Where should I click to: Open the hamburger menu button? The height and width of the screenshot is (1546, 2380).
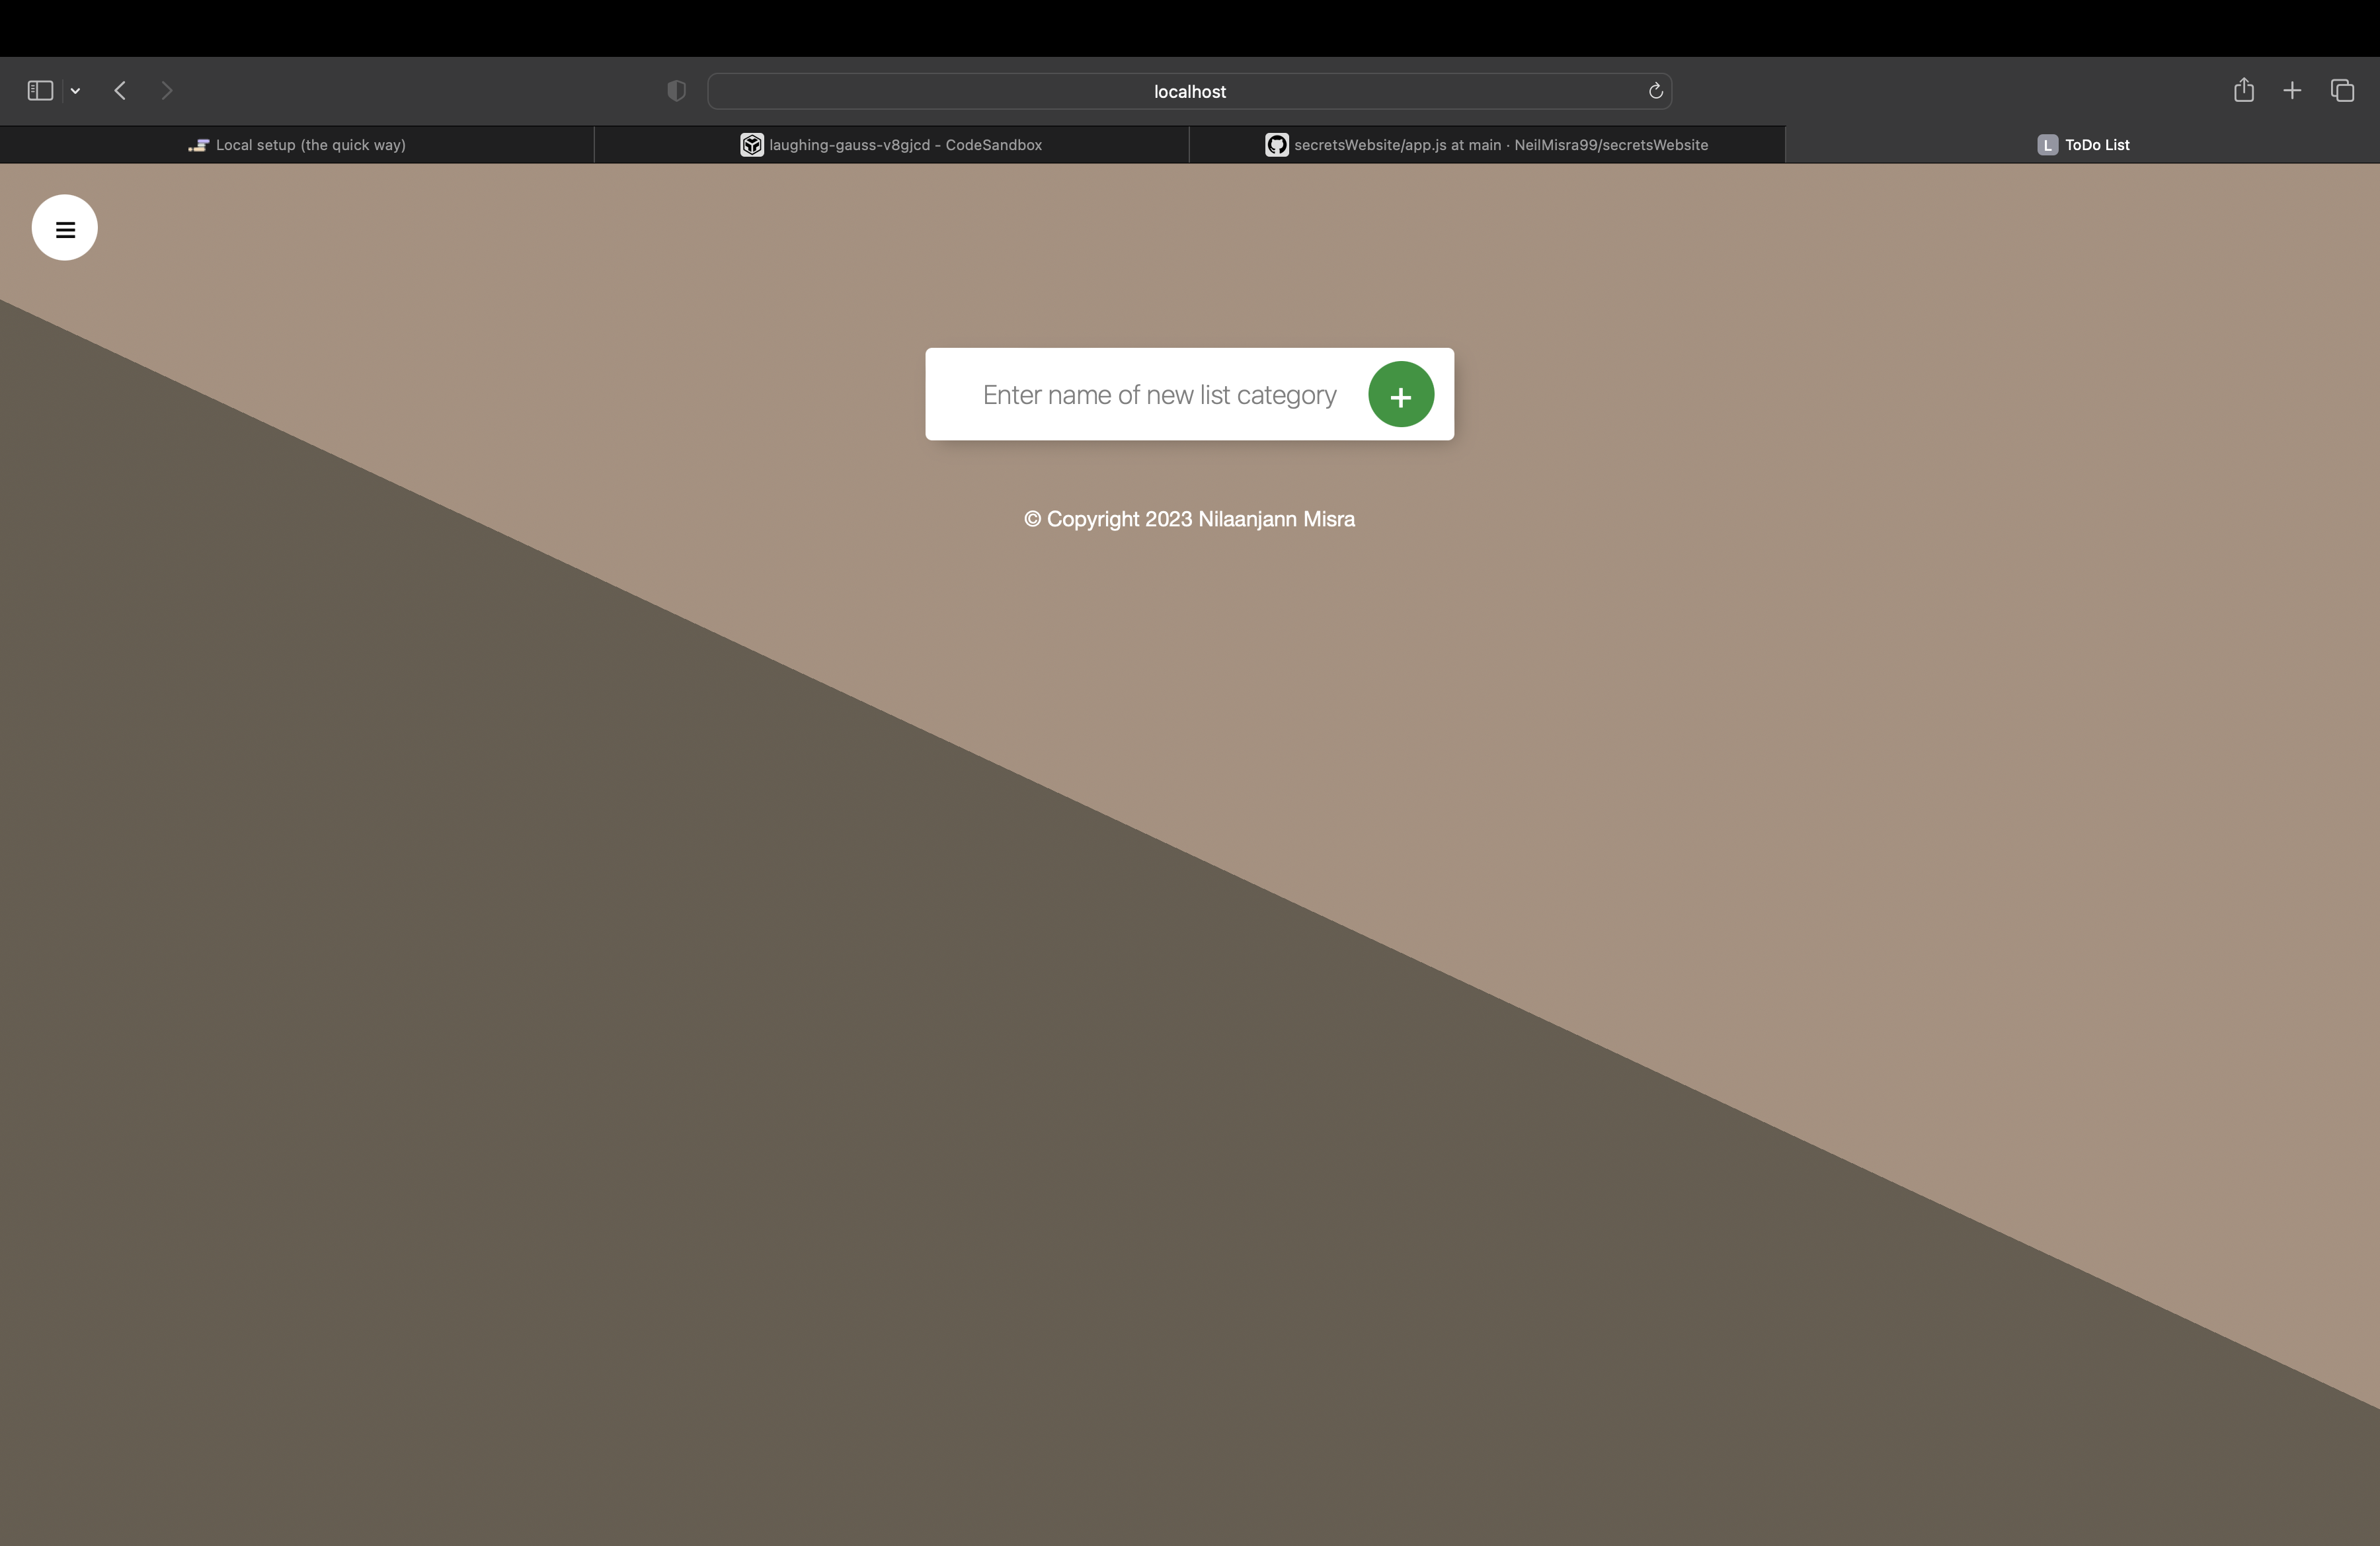point(65,228)
